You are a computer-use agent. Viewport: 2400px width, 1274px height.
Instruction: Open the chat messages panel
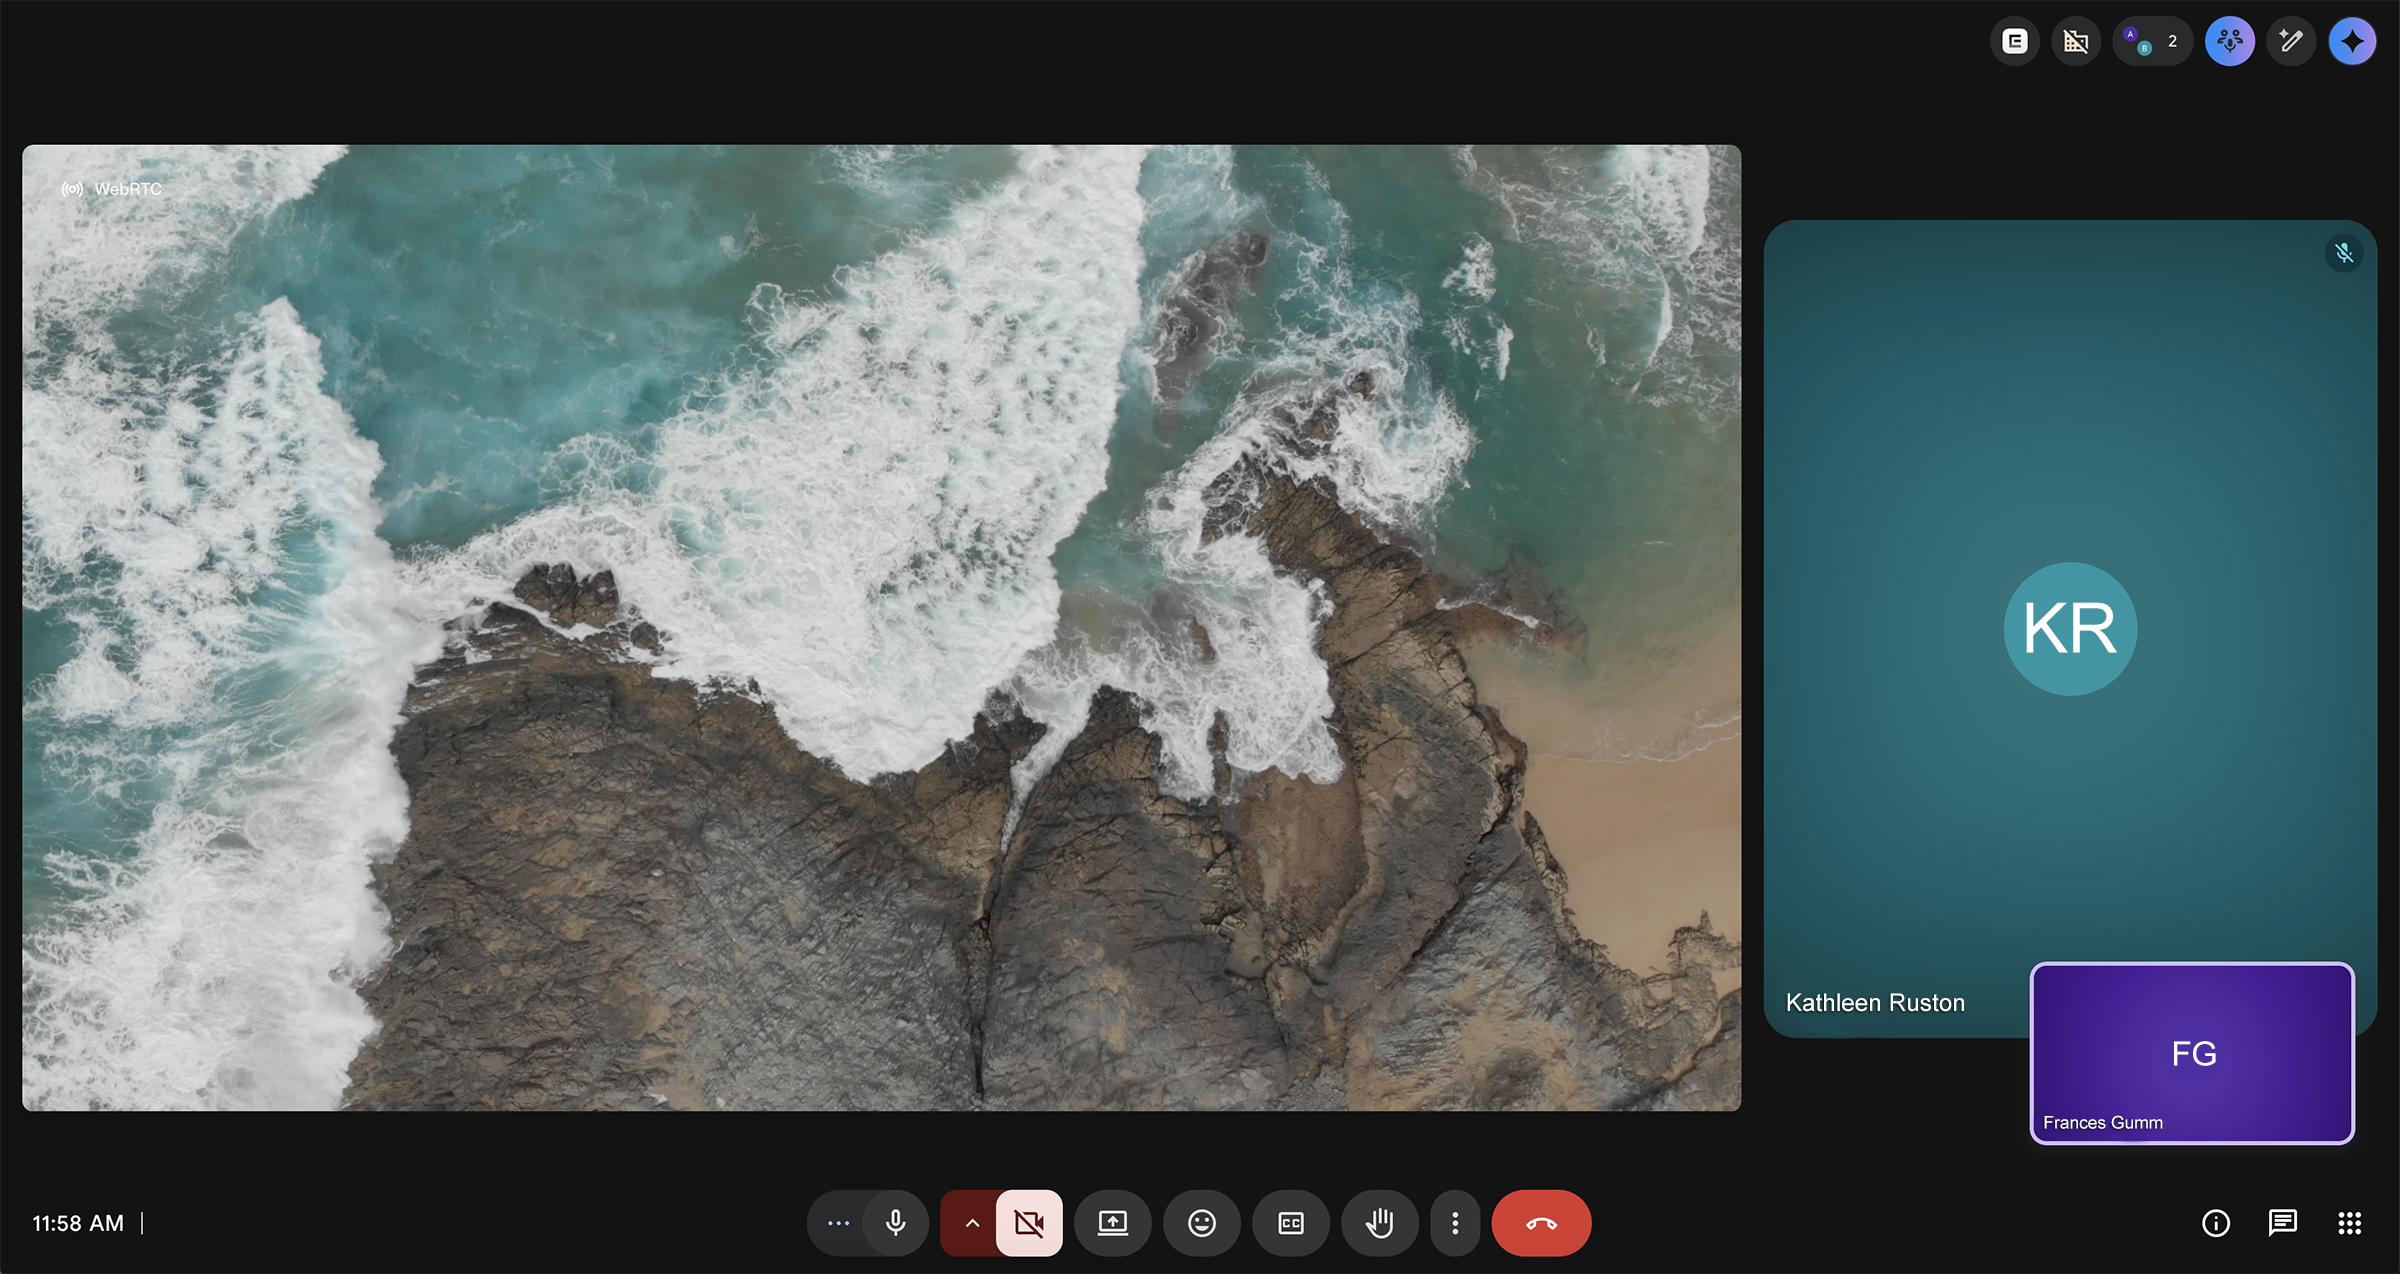click(2282, 1223)
